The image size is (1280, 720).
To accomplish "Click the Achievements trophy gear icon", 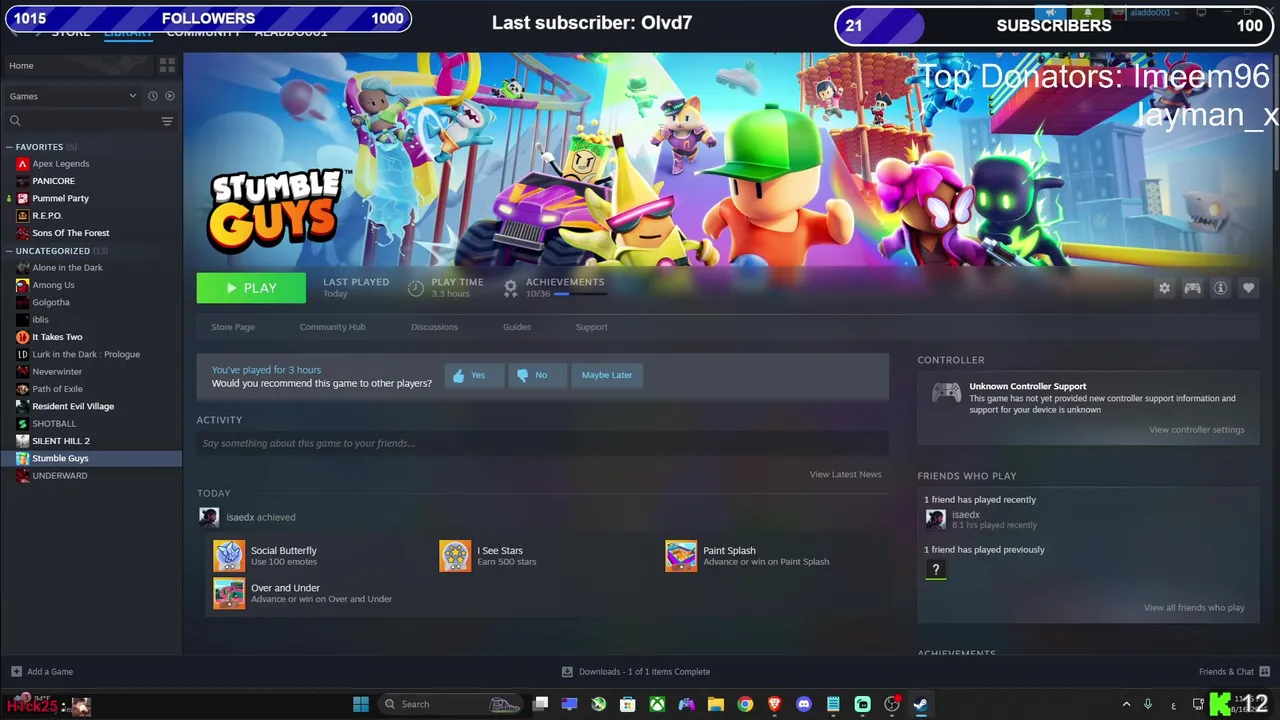I will [x=510, y=288].
